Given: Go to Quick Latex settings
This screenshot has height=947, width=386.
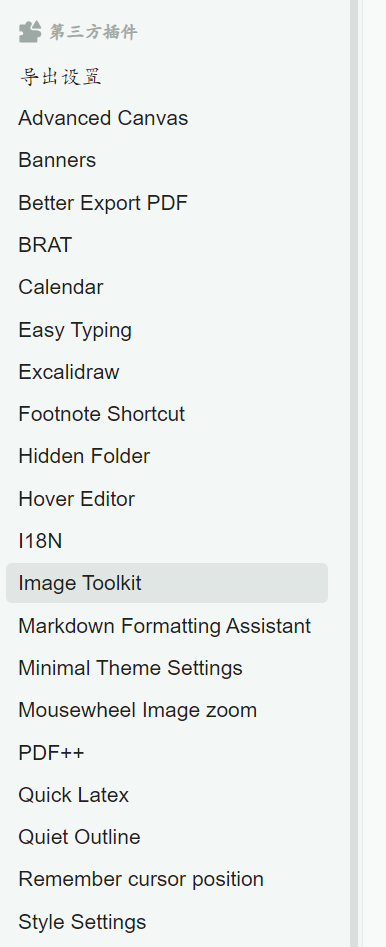Looking at the screenshot, I should (x=167, y=795).
